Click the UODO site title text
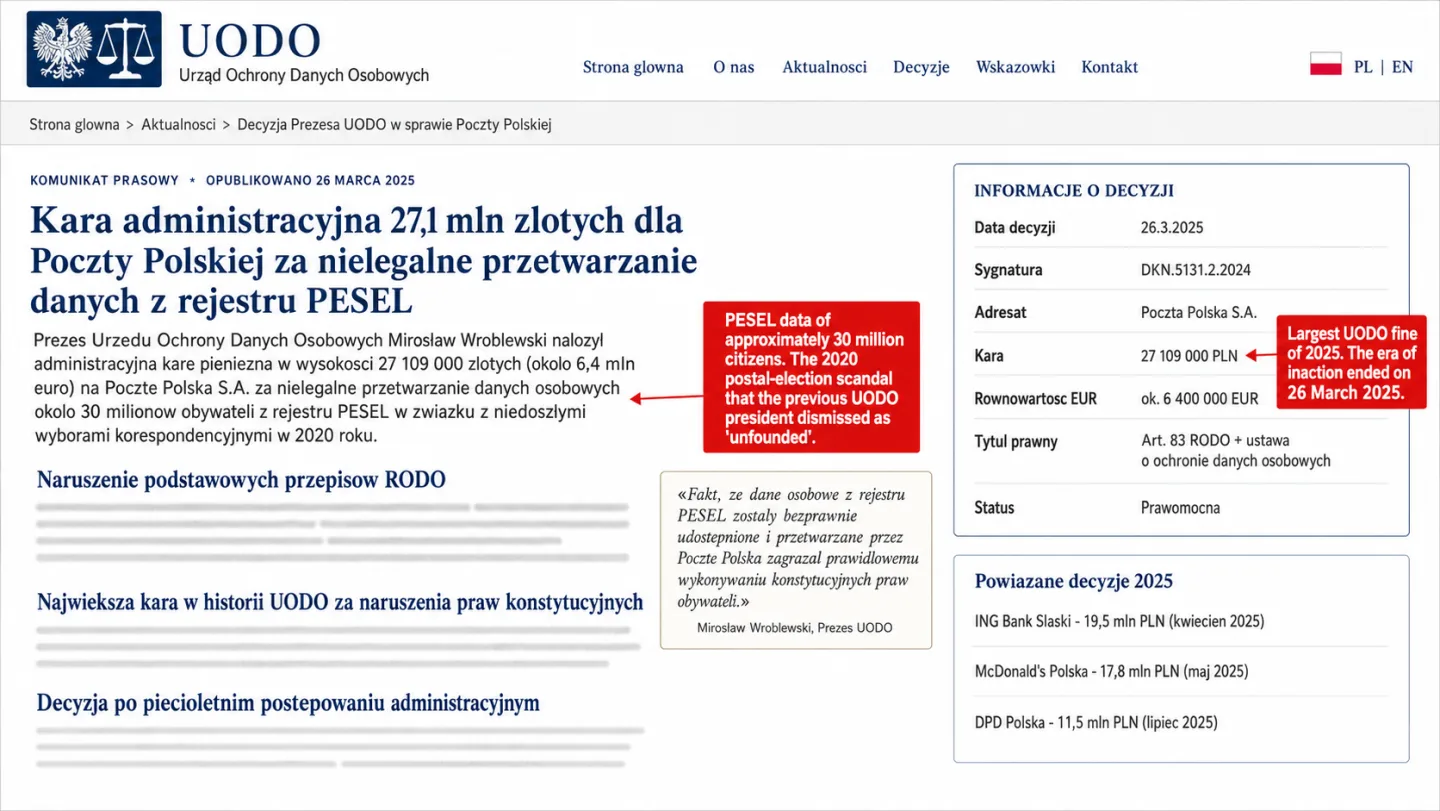This screenshot has width=1440, height=811. 250,41
